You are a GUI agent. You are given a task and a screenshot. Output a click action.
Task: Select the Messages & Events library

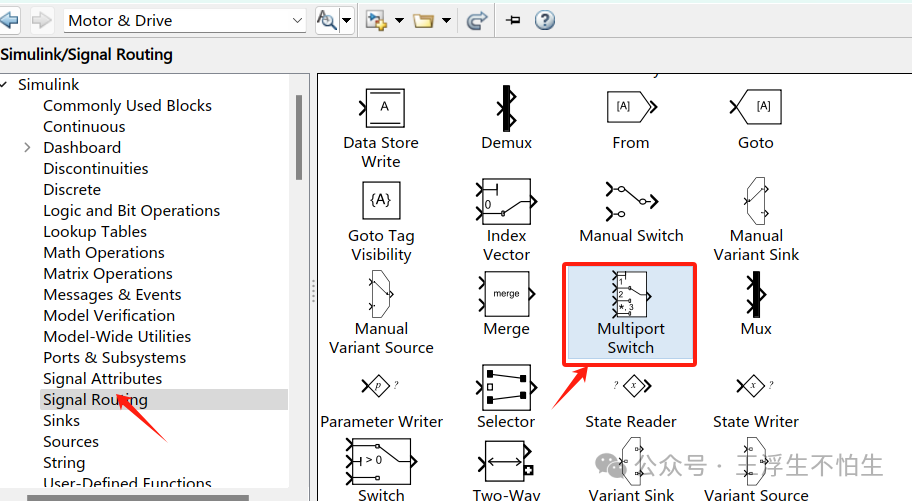(x=112, y=294)
